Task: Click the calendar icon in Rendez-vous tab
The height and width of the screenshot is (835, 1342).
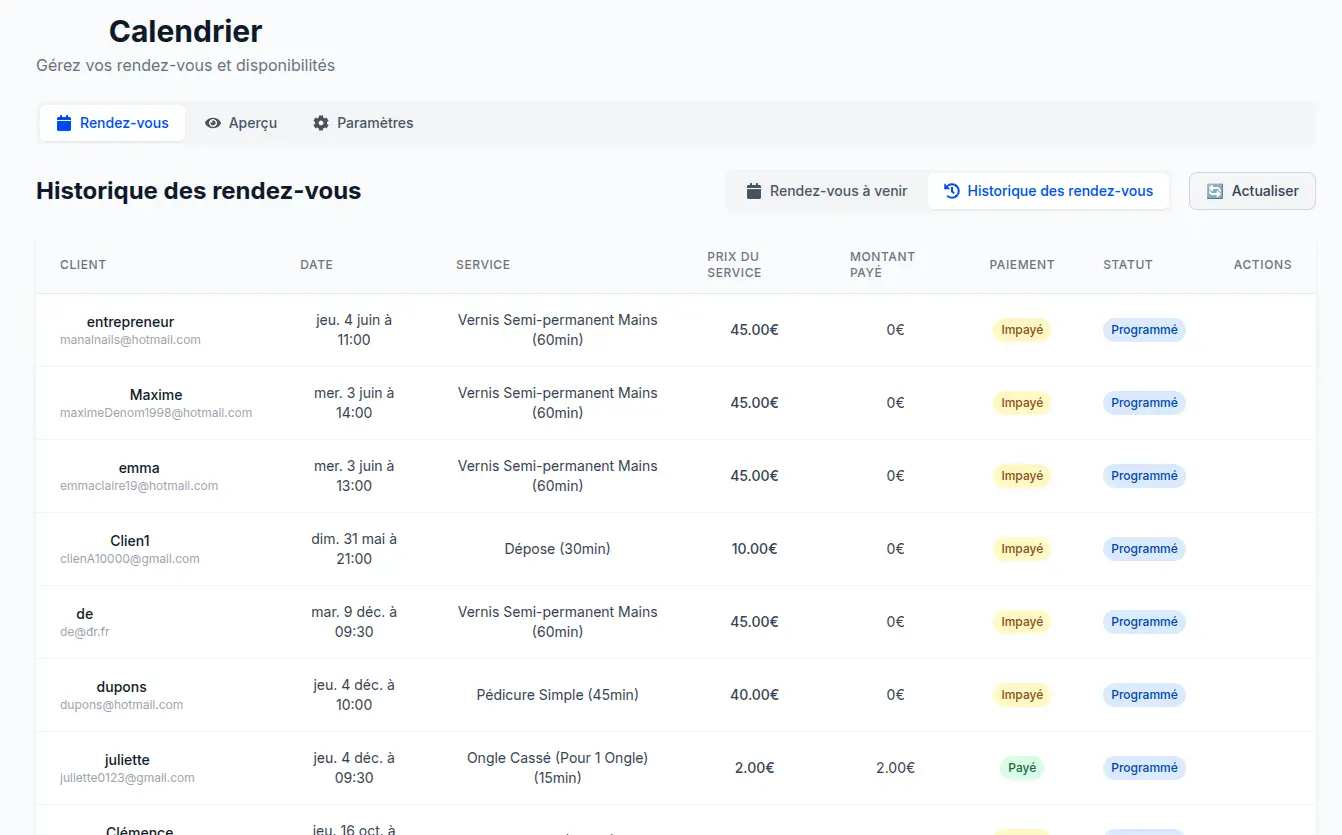Action: click(64, 123)
